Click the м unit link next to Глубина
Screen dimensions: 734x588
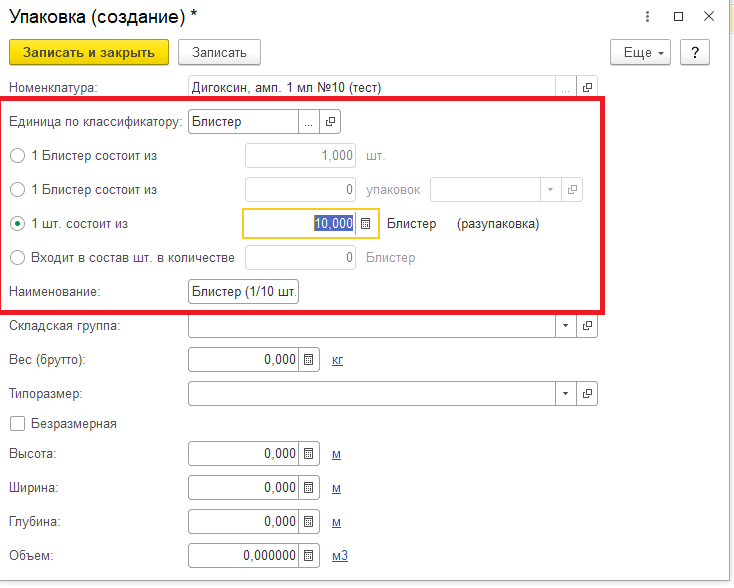[x=336, y=522]
